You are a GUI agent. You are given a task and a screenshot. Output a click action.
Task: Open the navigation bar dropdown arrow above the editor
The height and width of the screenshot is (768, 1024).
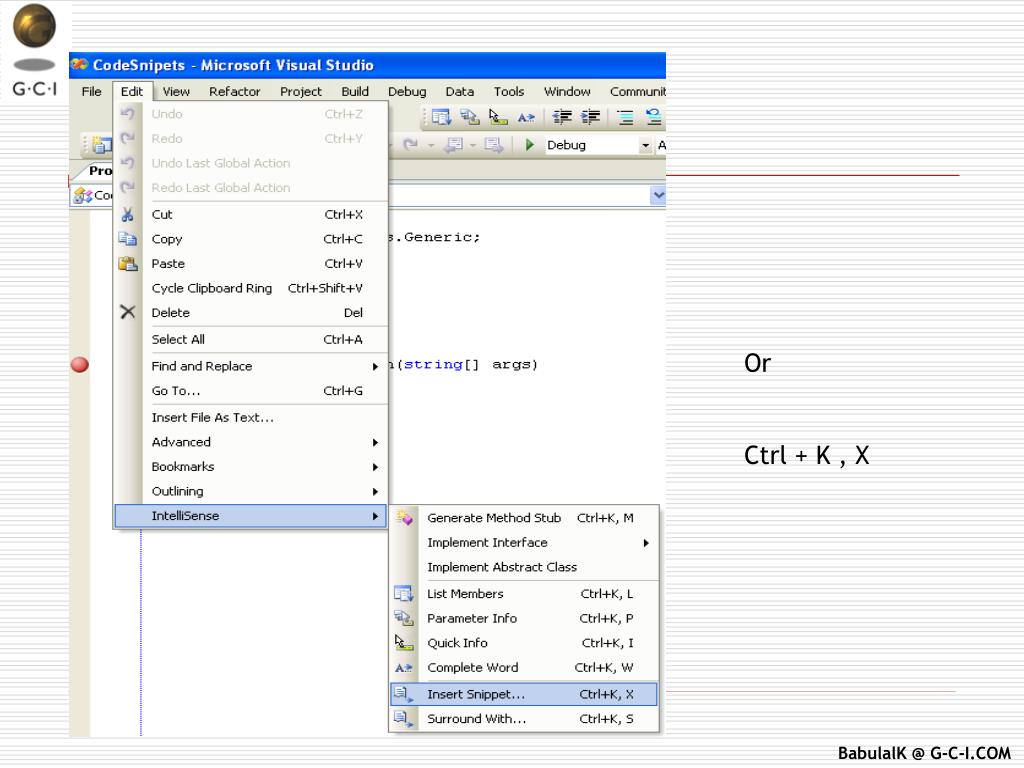click(658, 195)
